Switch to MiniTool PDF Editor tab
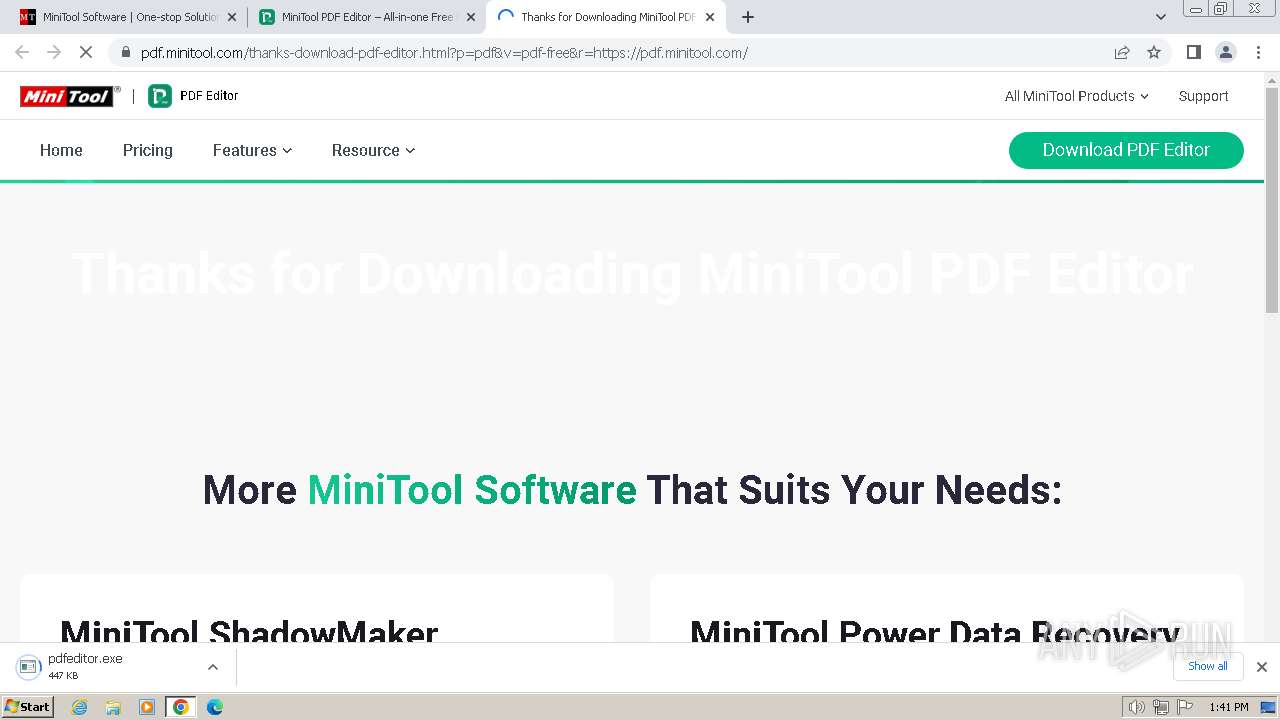The height and width of the screenshot is (720, 1280). coord(366,17)
